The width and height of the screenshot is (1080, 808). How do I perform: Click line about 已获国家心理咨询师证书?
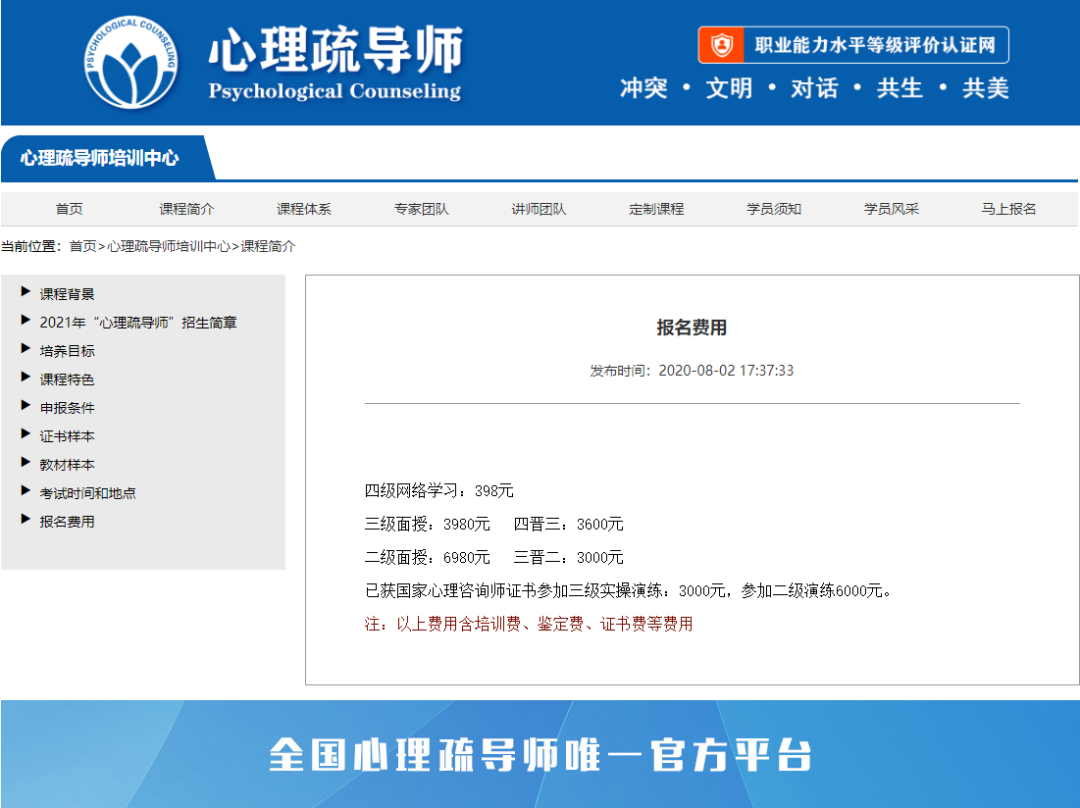pos(628,590)
